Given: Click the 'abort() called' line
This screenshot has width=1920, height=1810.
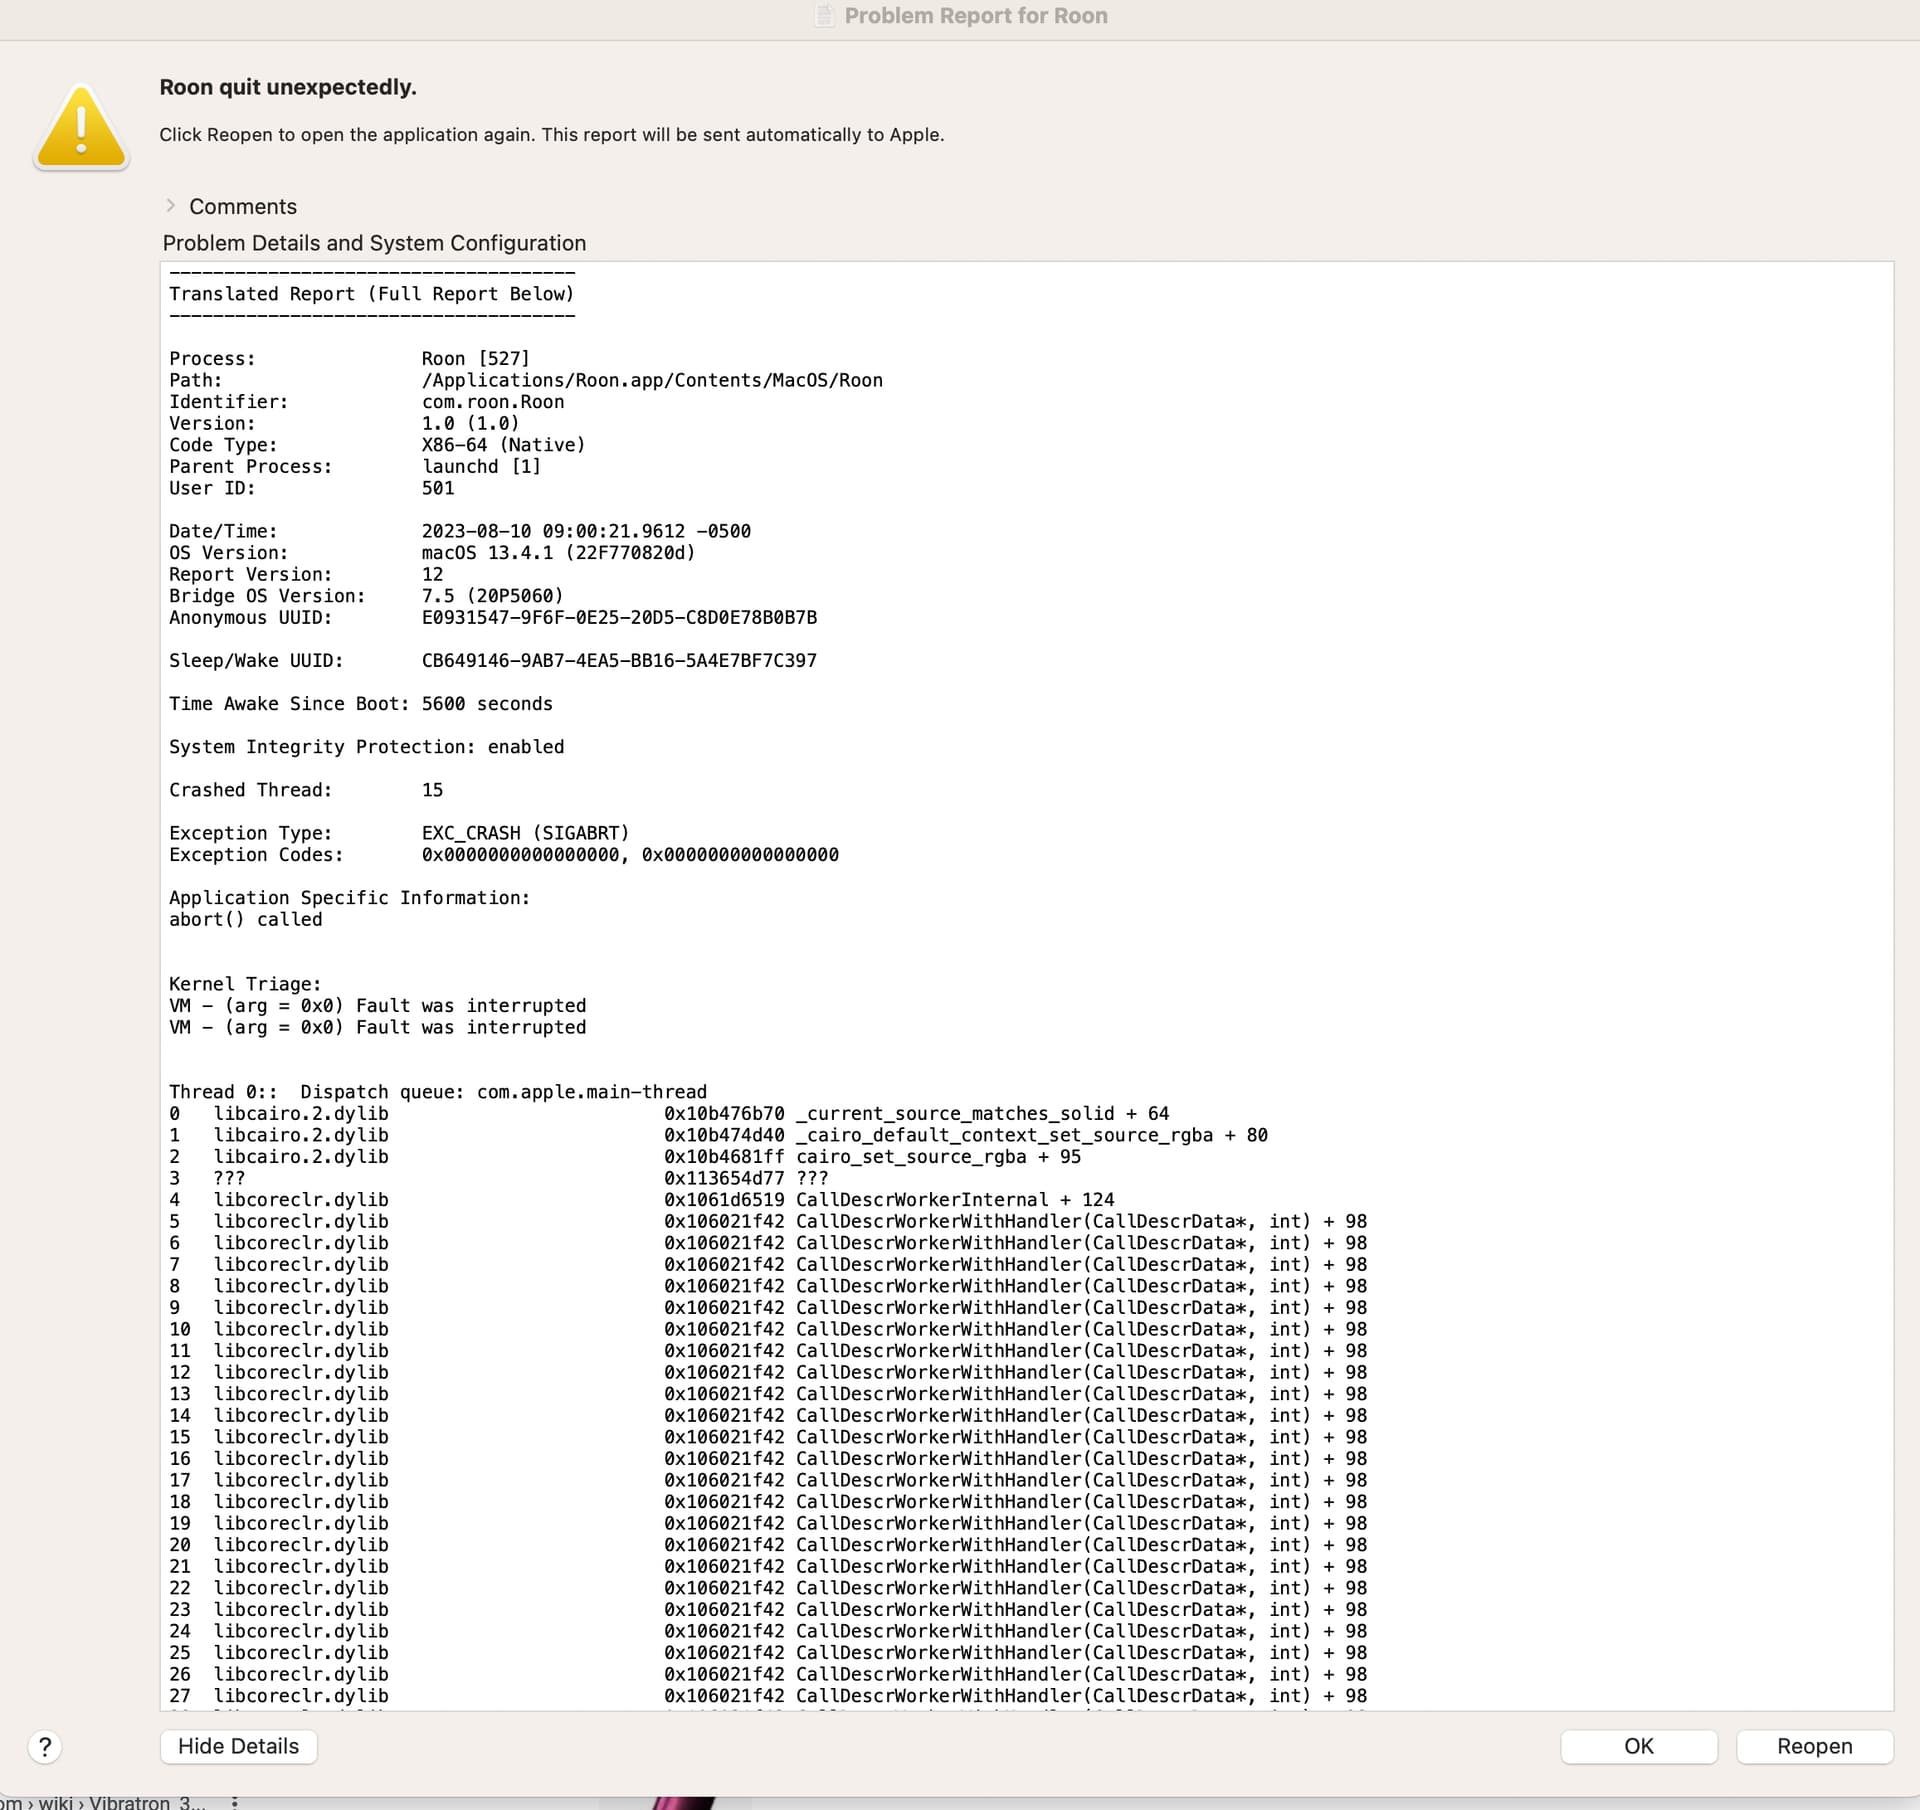Looking at the screenshot, I should click(x=245, y=919).
